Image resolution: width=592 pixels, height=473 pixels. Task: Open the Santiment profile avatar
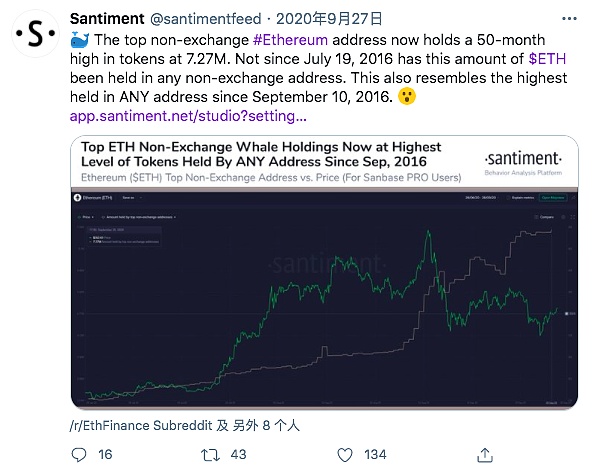tap(35, 34)
